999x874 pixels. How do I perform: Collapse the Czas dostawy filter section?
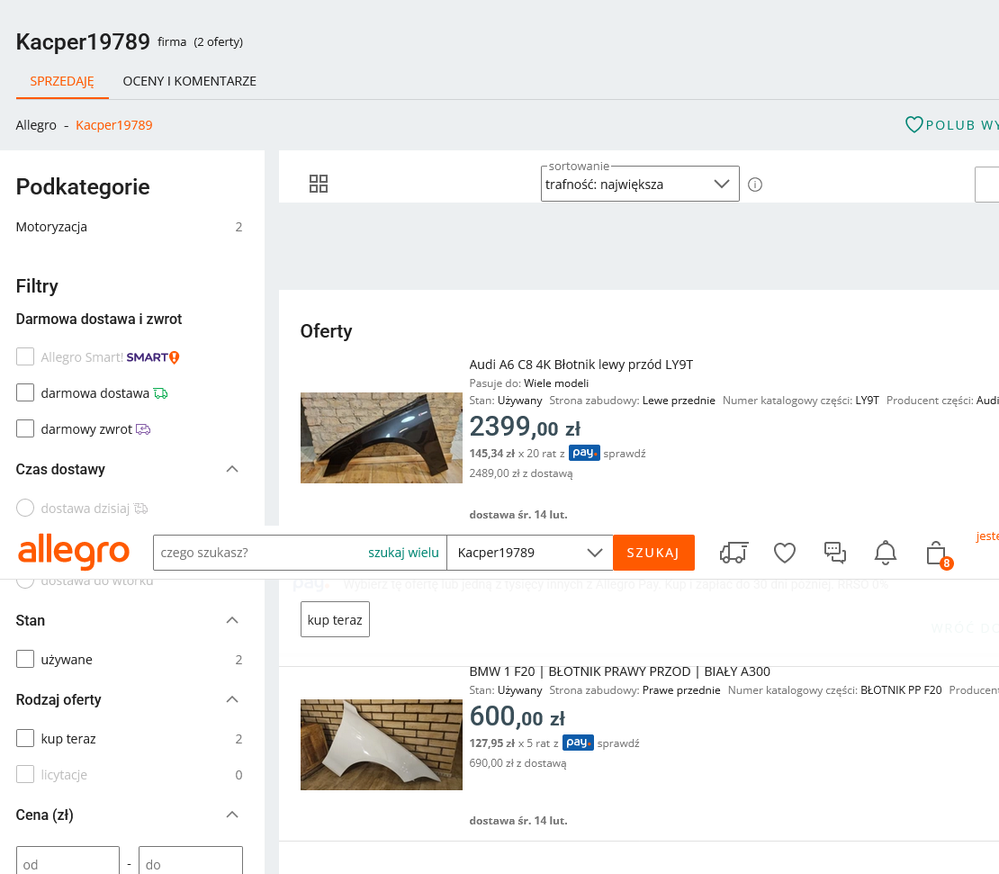(x=232, y=469)
